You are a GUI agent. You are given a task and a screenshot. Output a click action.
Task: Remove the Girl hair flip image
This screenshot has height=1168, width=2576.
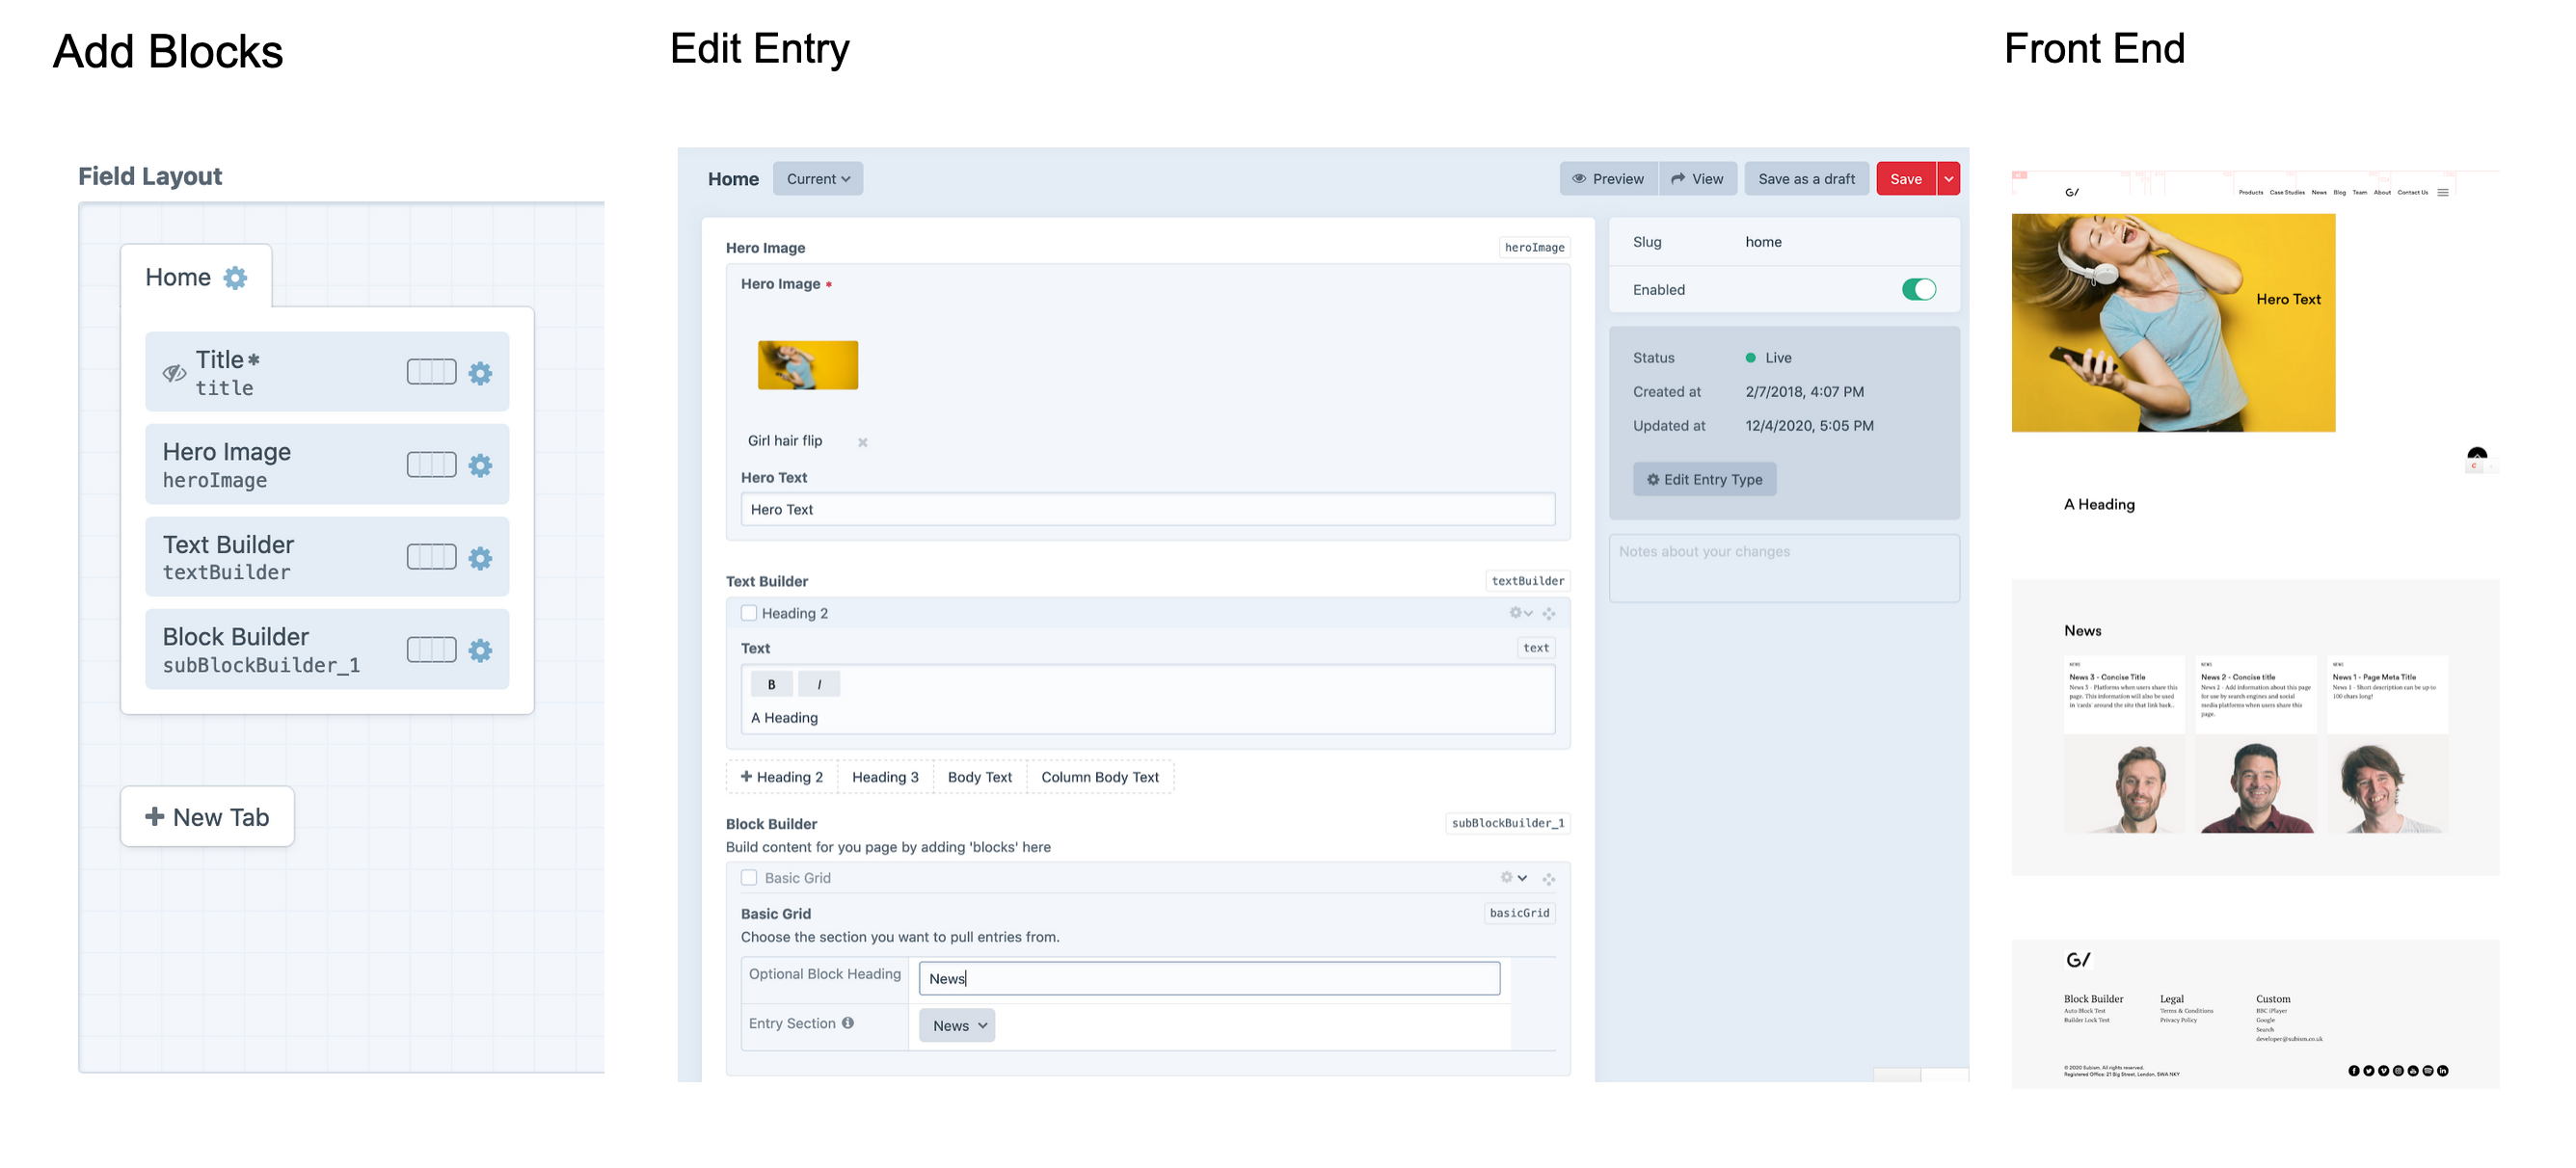pyautogui.click(x=862, y=441)
